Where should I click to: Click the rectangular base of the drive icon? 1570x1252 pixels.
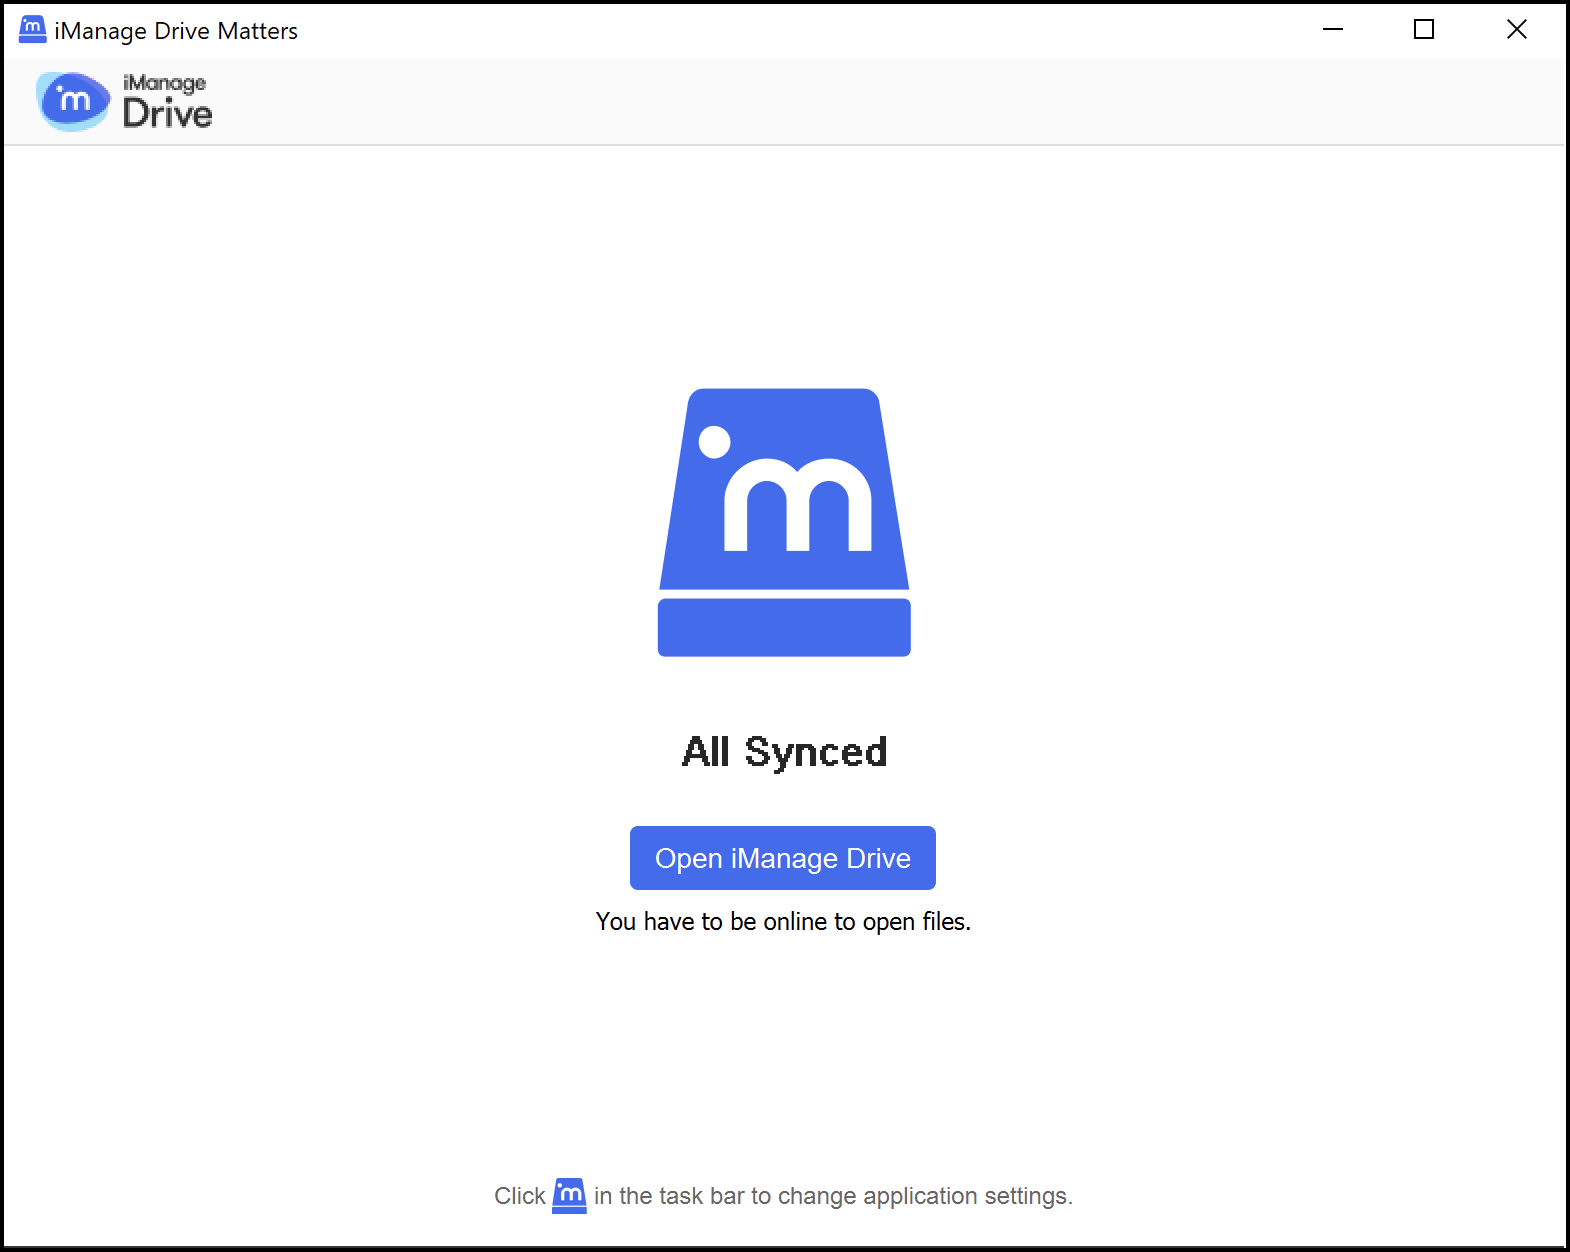pyautogui.click(x=784, y=628)
